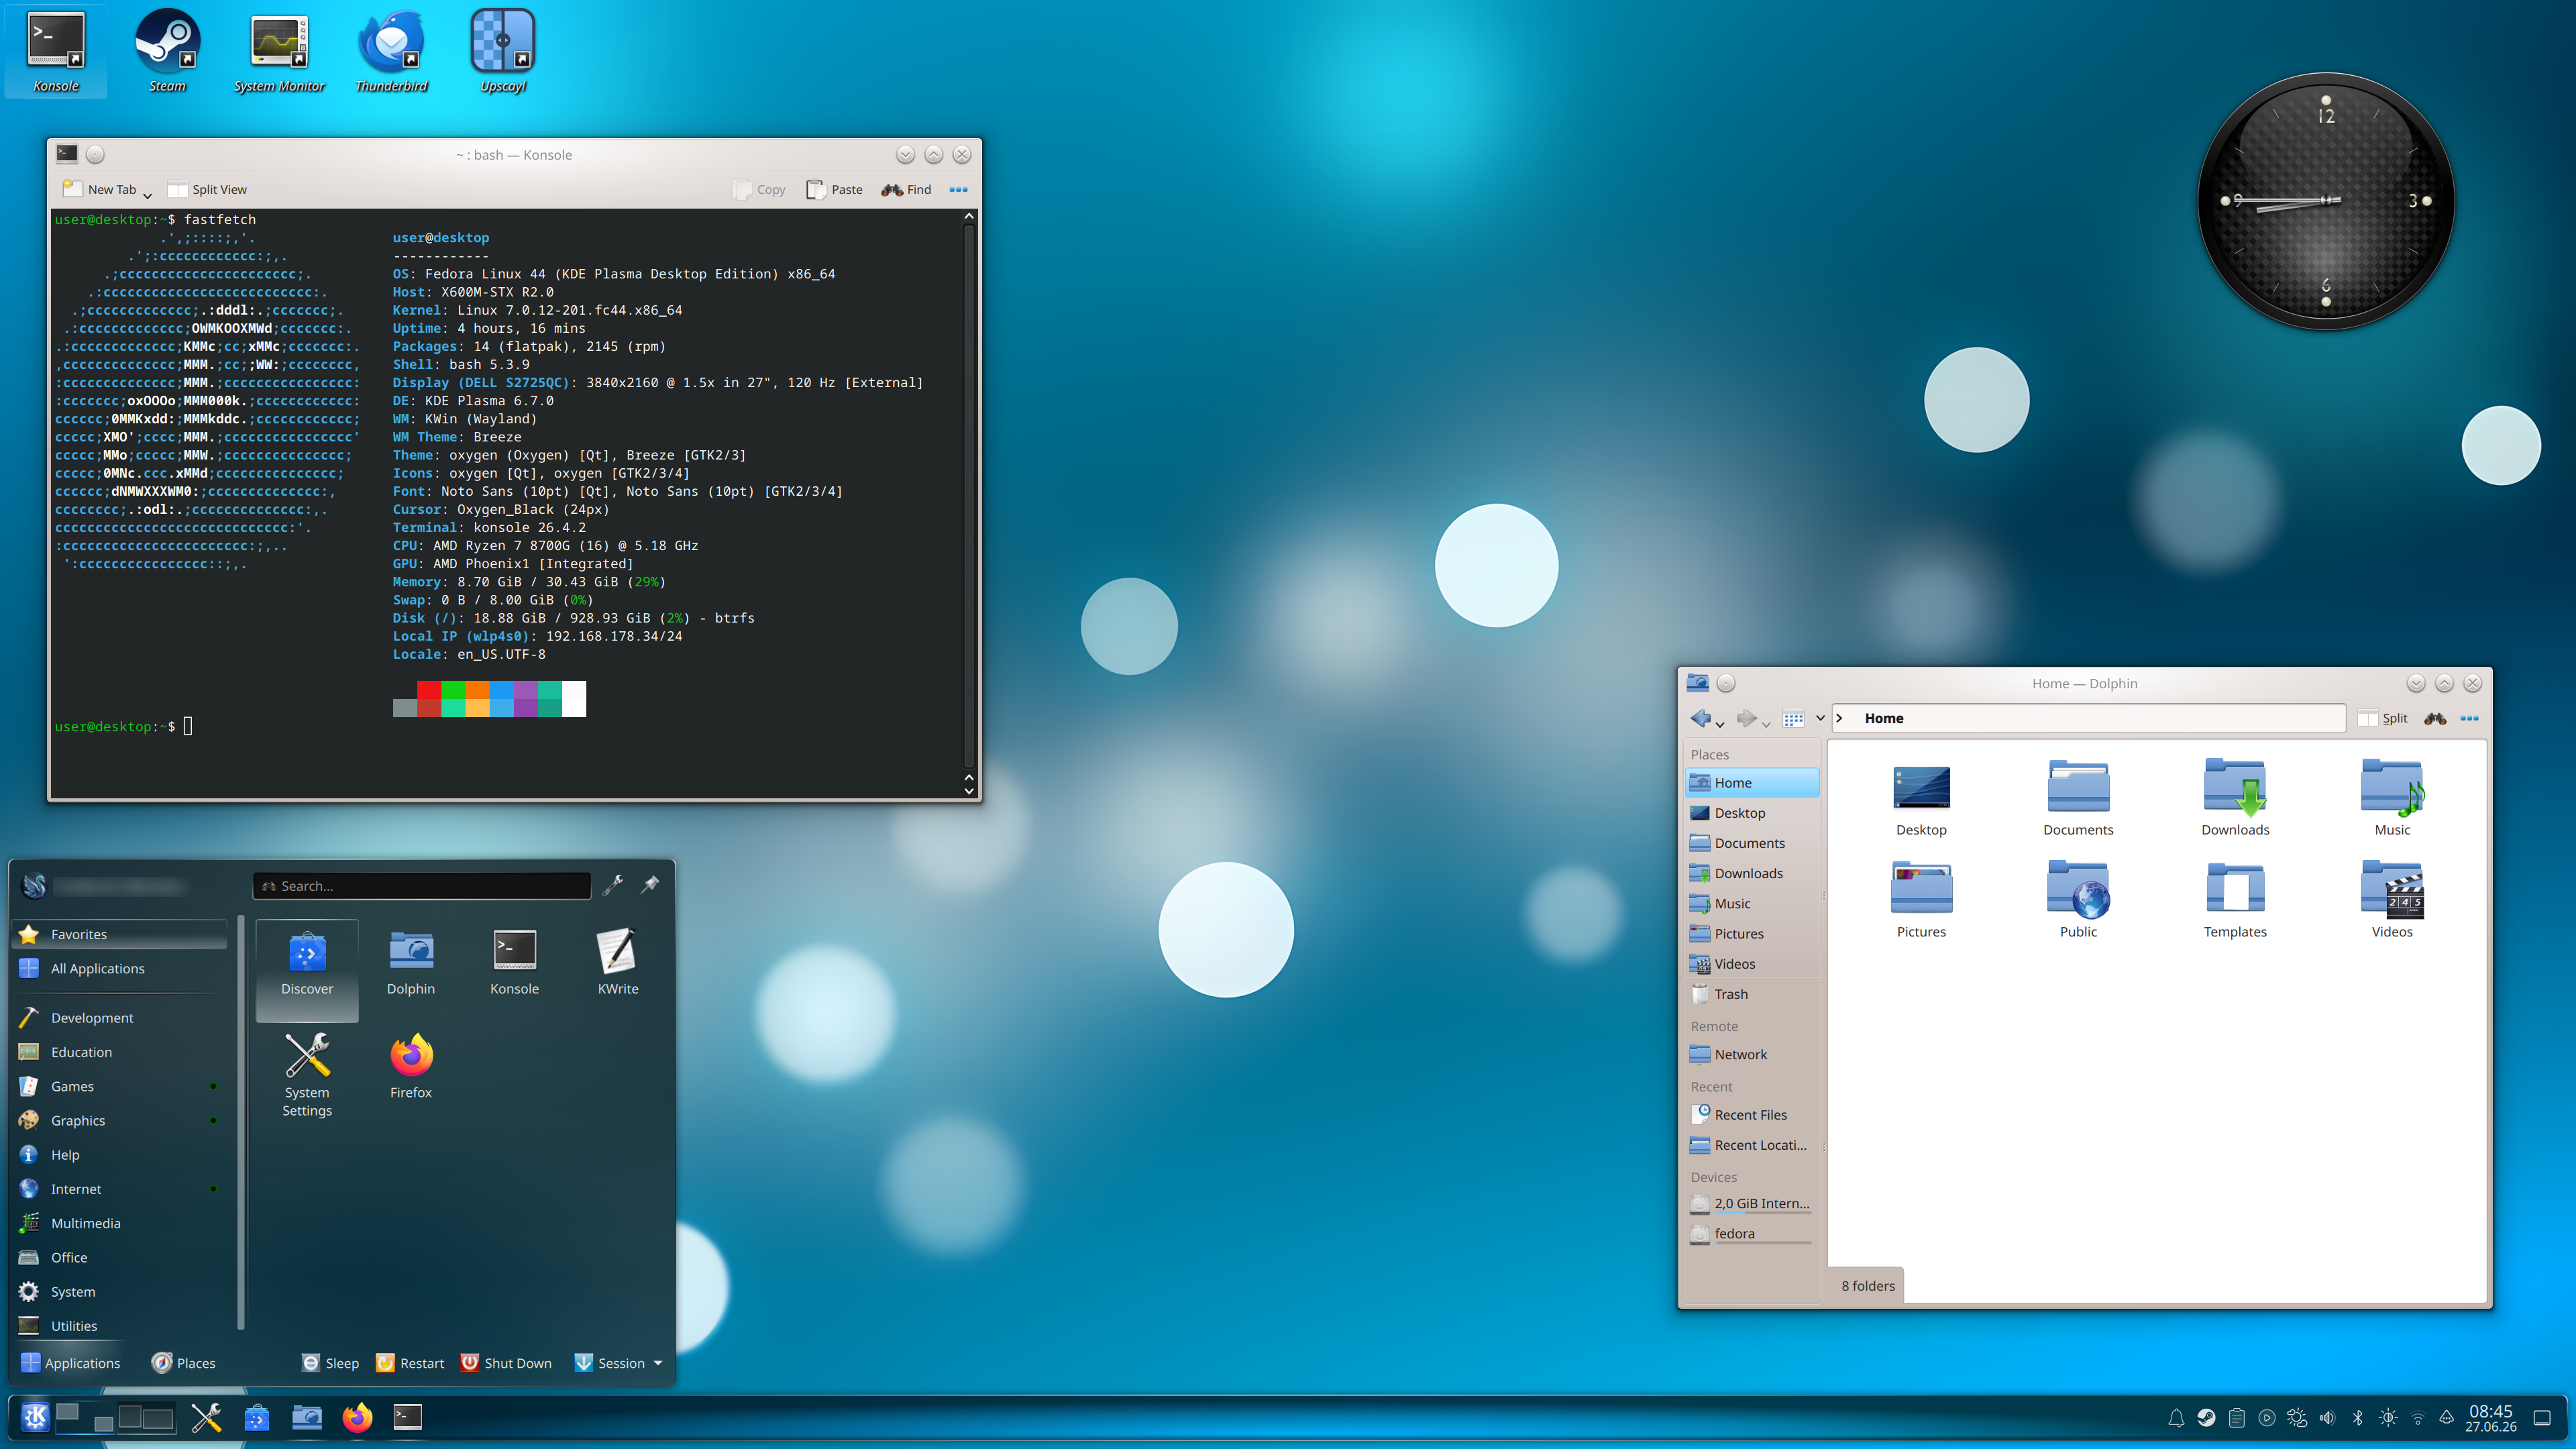
Task: Toggle Split view in Dolphin toolbar
Action: click(2382, 718)
